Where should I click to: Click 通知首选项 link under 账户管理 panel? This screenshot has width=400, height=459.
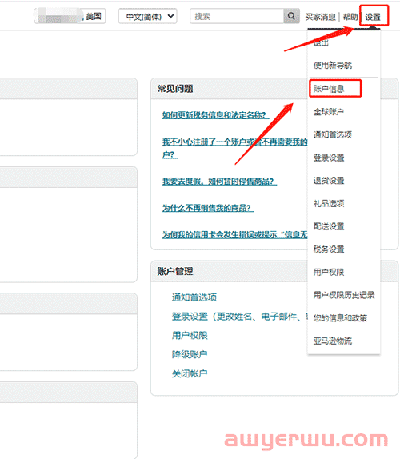[194, 297]
